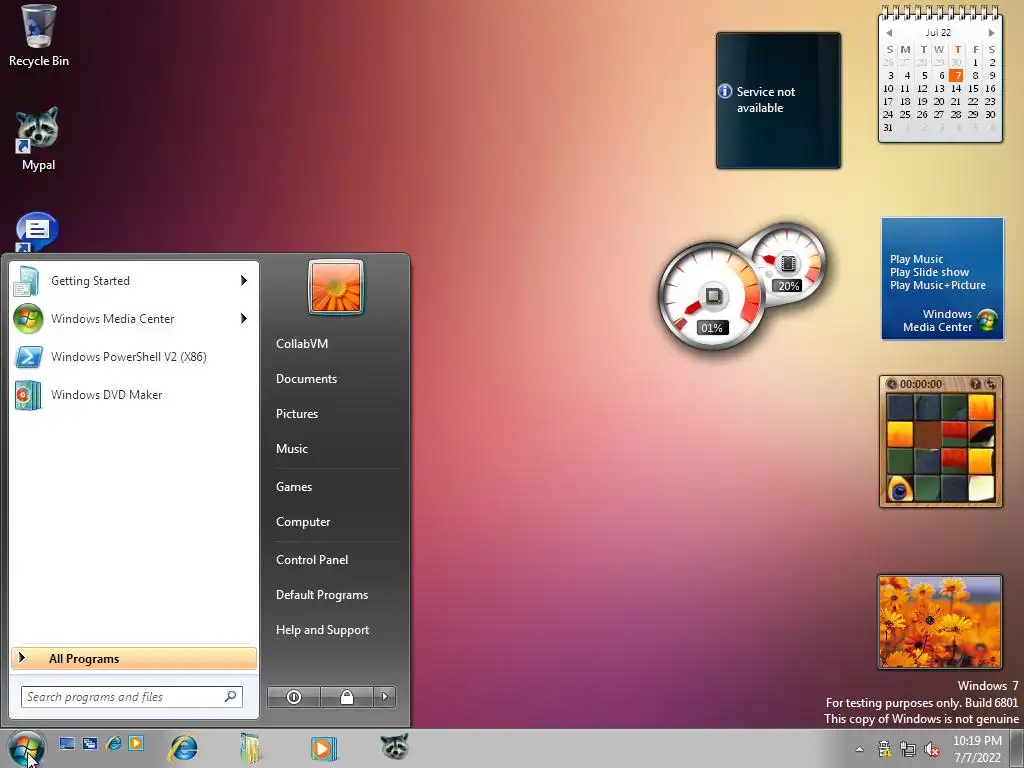Click the puzzle gadget shuffle icon
The image size is (1024, 768).
click(x=990, y=384)
